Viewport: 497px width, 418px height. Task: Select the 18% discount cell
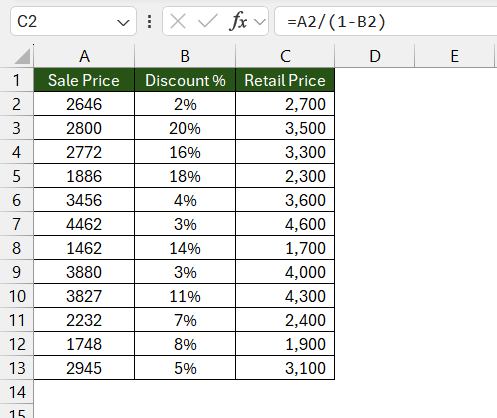click(x=185, y=176)
